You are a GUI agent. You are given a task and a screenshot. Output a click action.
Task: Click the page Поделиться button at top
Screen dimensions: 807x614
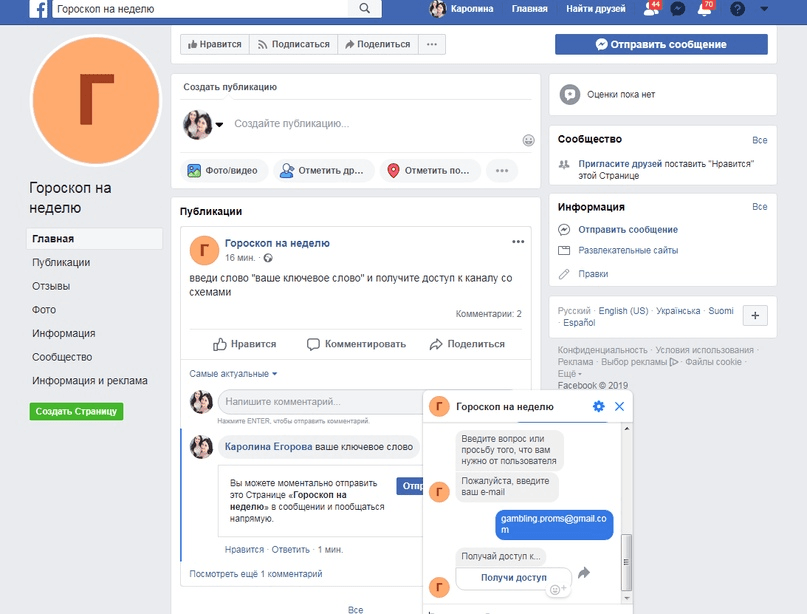(x=378, y=44)
